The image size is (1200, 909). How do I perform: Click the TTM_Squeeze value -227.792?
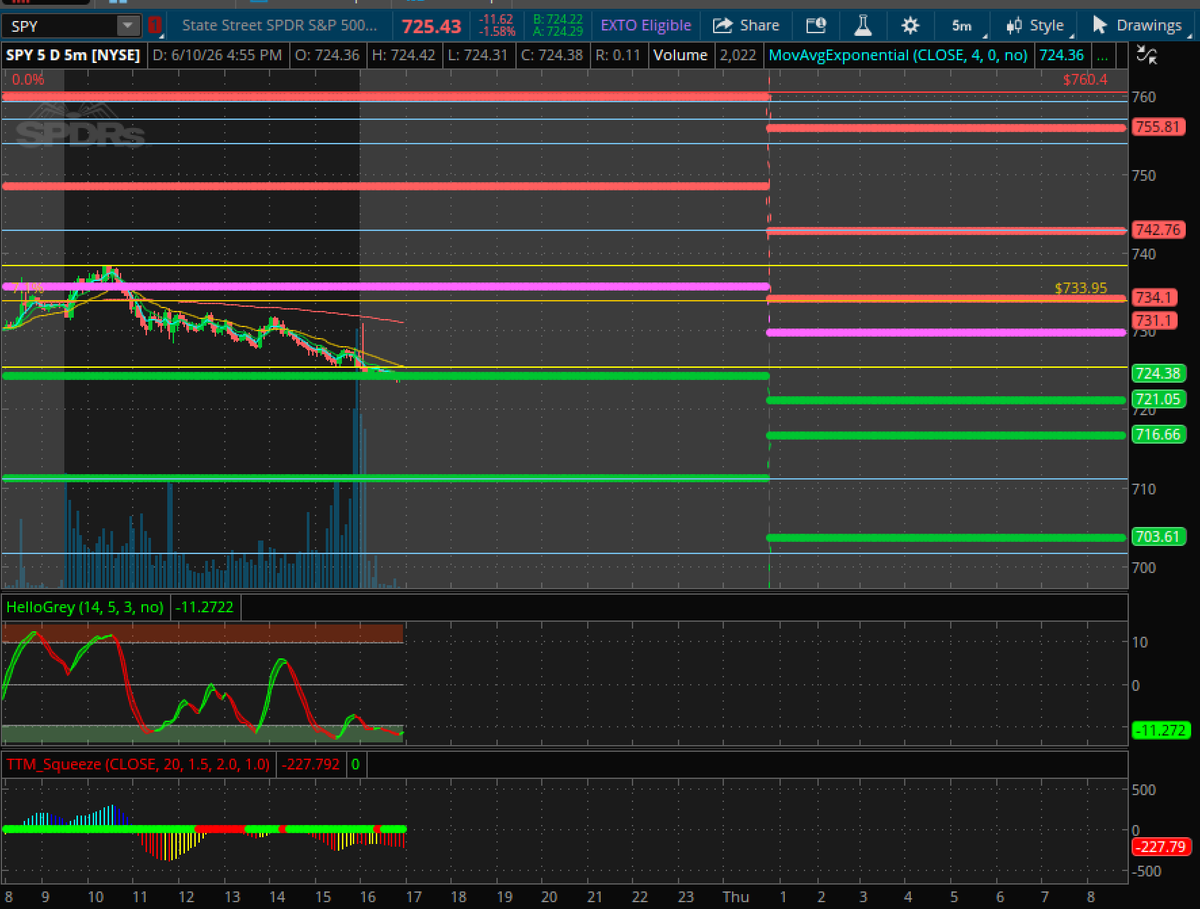point(310,764)
